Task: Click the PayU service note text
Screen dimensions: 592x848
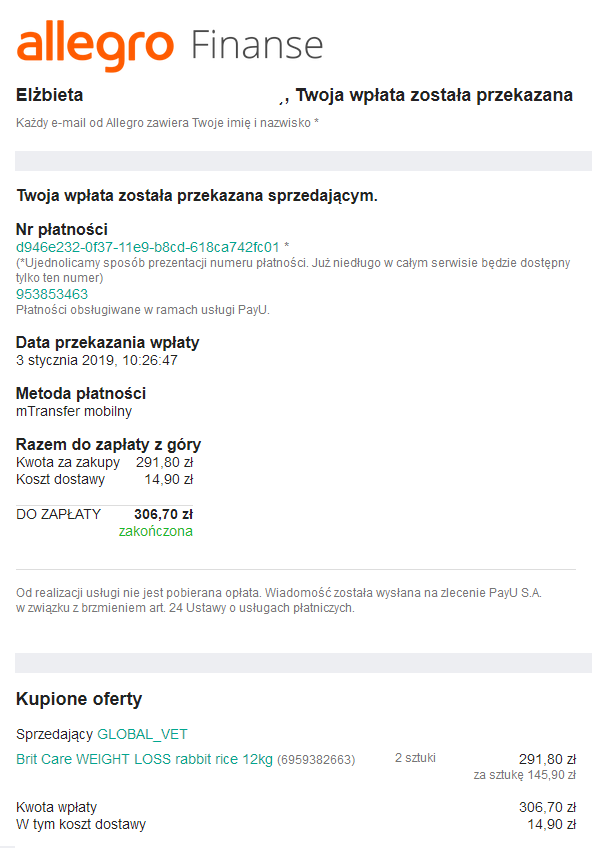Action: pos(143,310)
